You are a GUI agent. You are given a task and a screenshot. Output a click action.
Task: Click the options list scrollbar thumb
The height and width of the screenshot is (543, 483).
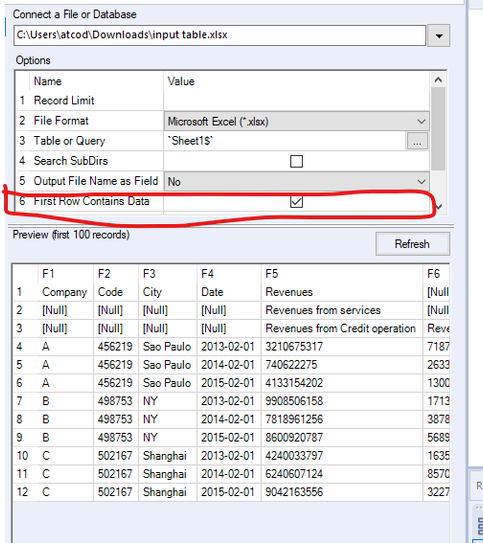[x=438, y=129]
